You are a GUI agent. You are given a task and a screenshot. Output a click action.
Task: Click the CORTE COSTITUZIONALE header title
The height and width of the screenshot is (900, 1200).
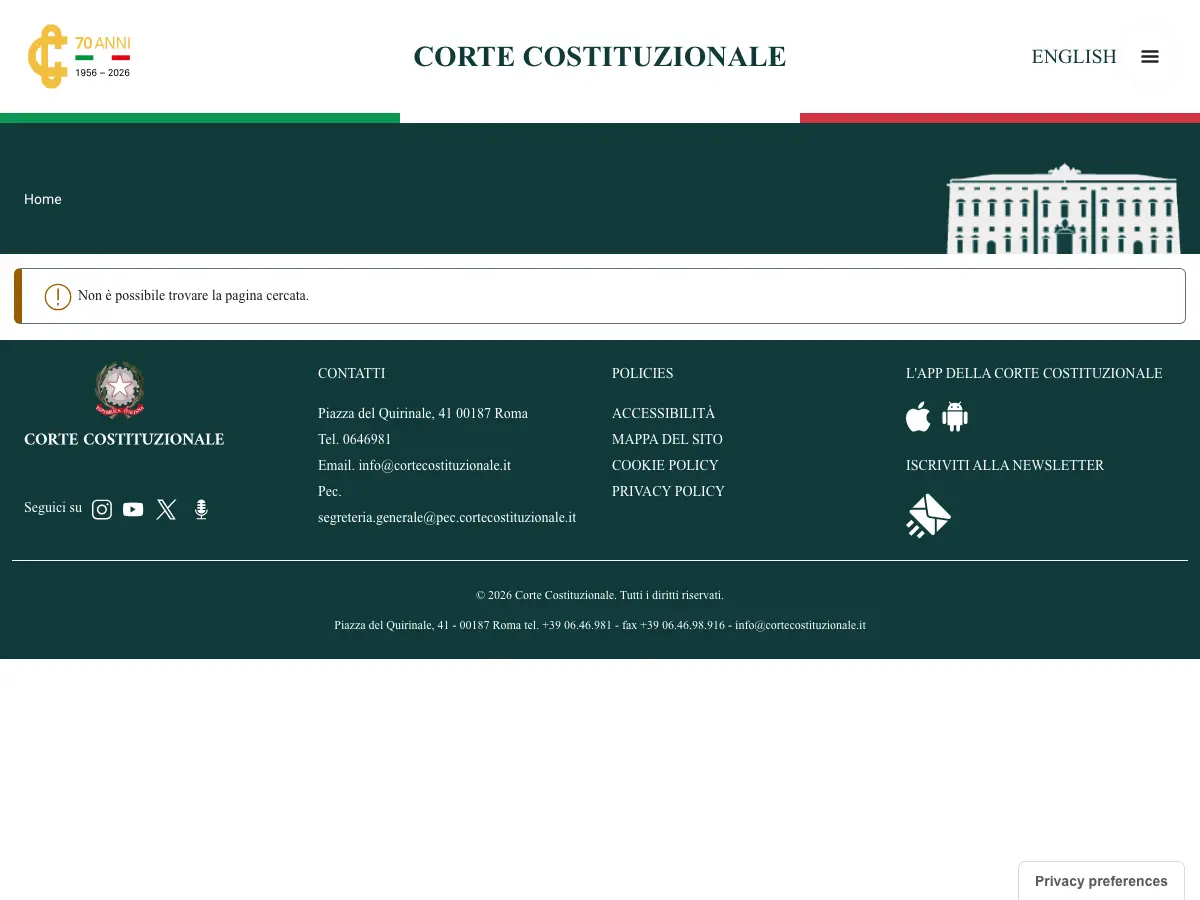click(600, 57)
